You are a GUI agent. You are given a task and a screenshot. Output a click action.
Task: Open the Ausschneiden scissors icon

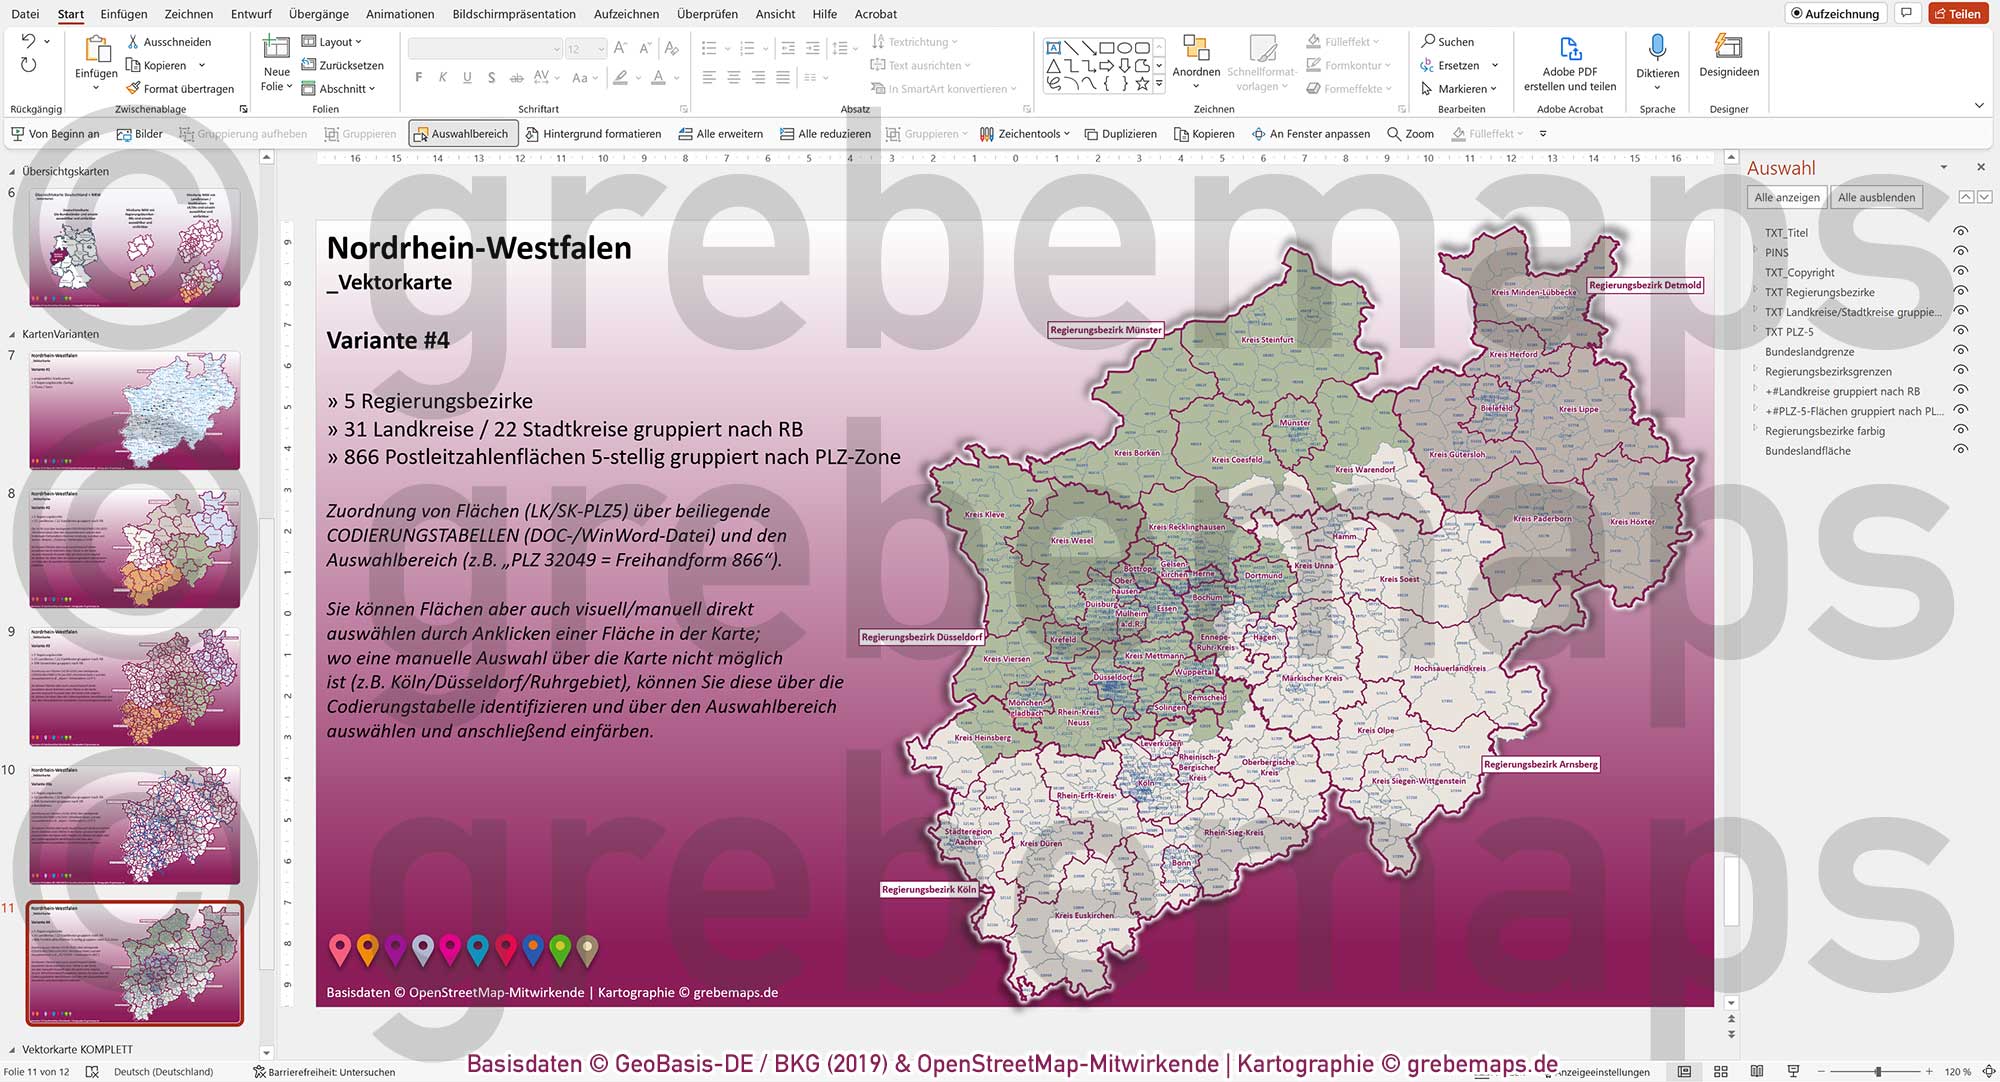pyautogui.click(x=133, y=42)
